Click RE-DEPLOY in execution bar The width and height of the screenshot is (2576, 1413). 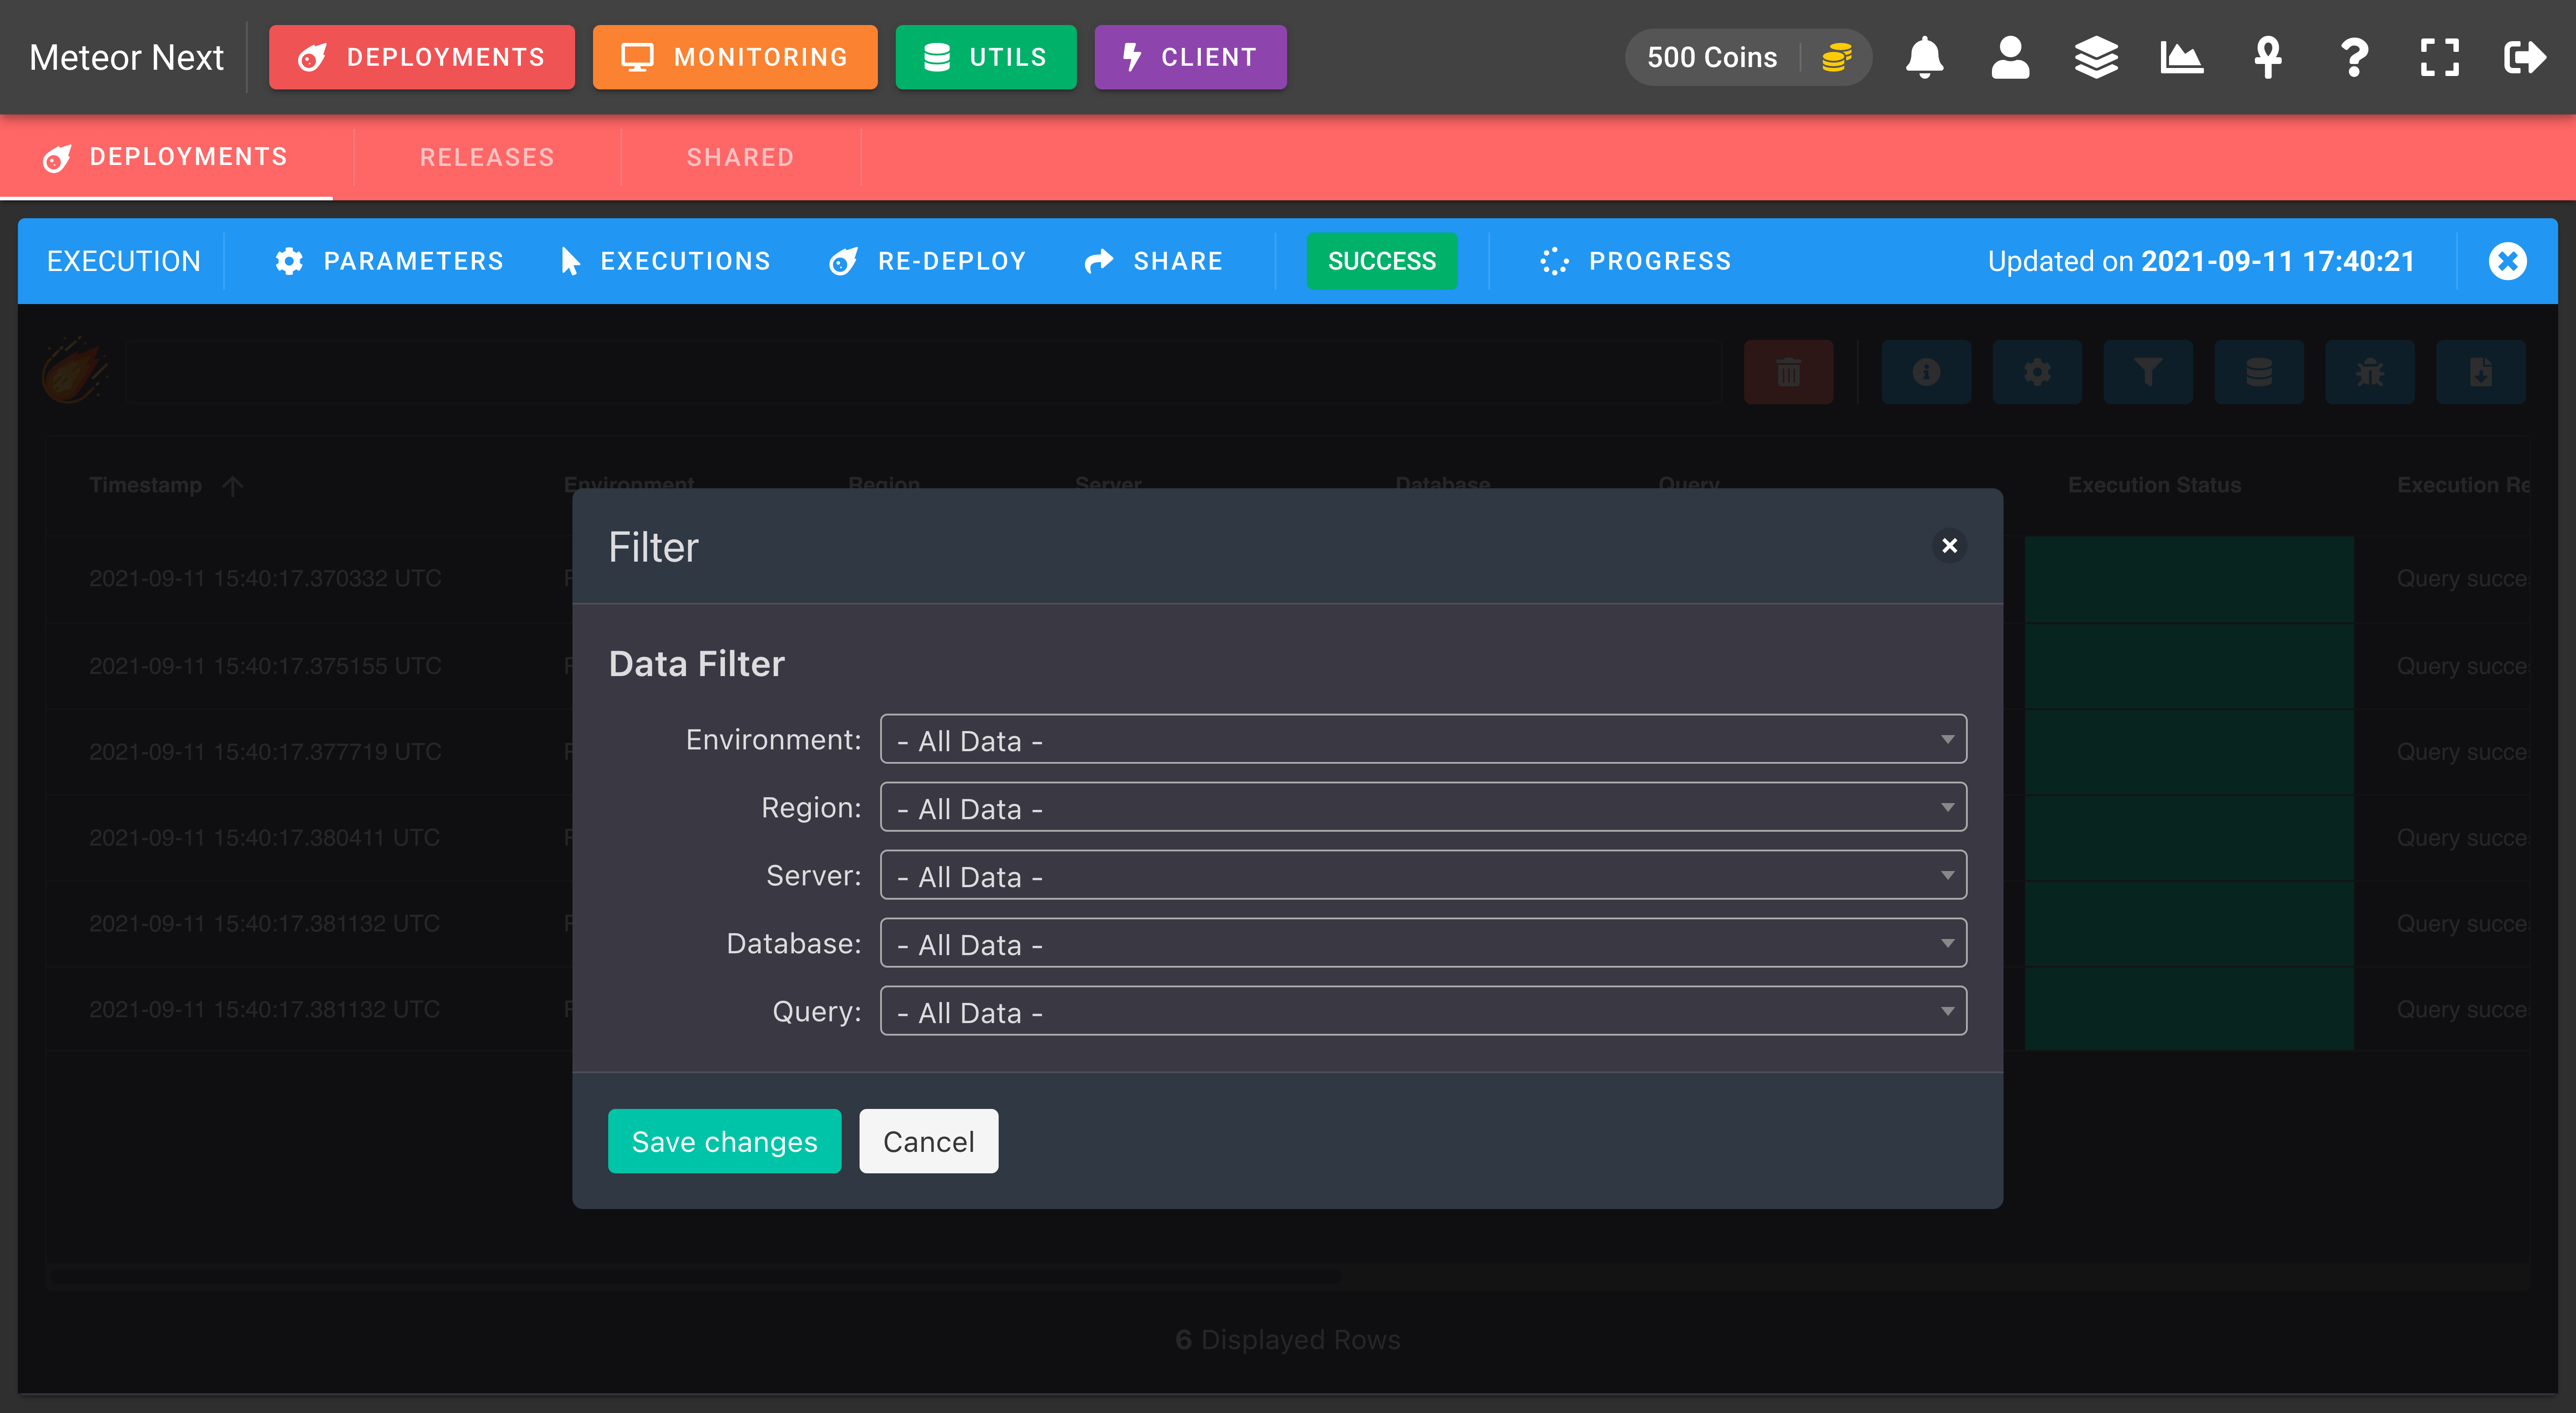tap(927, 261)
